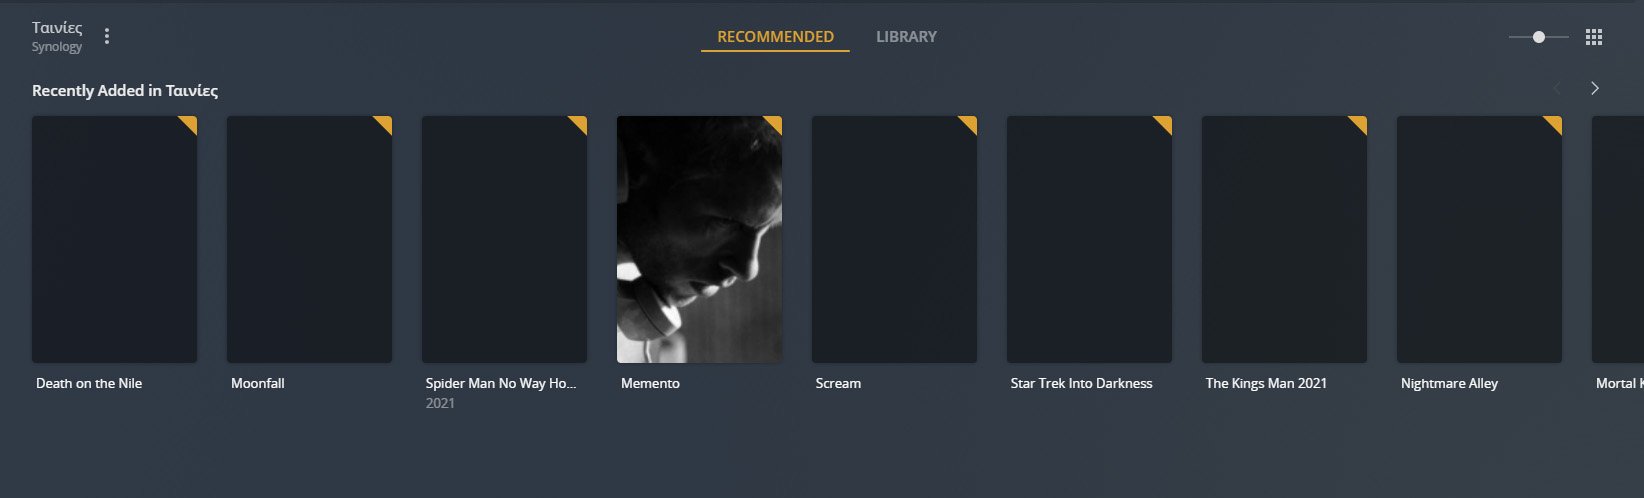Screen dimensions: 1644x498
Task: Click the unwatched corner badge on Nightmare Alley poster
Action: 1555,122
